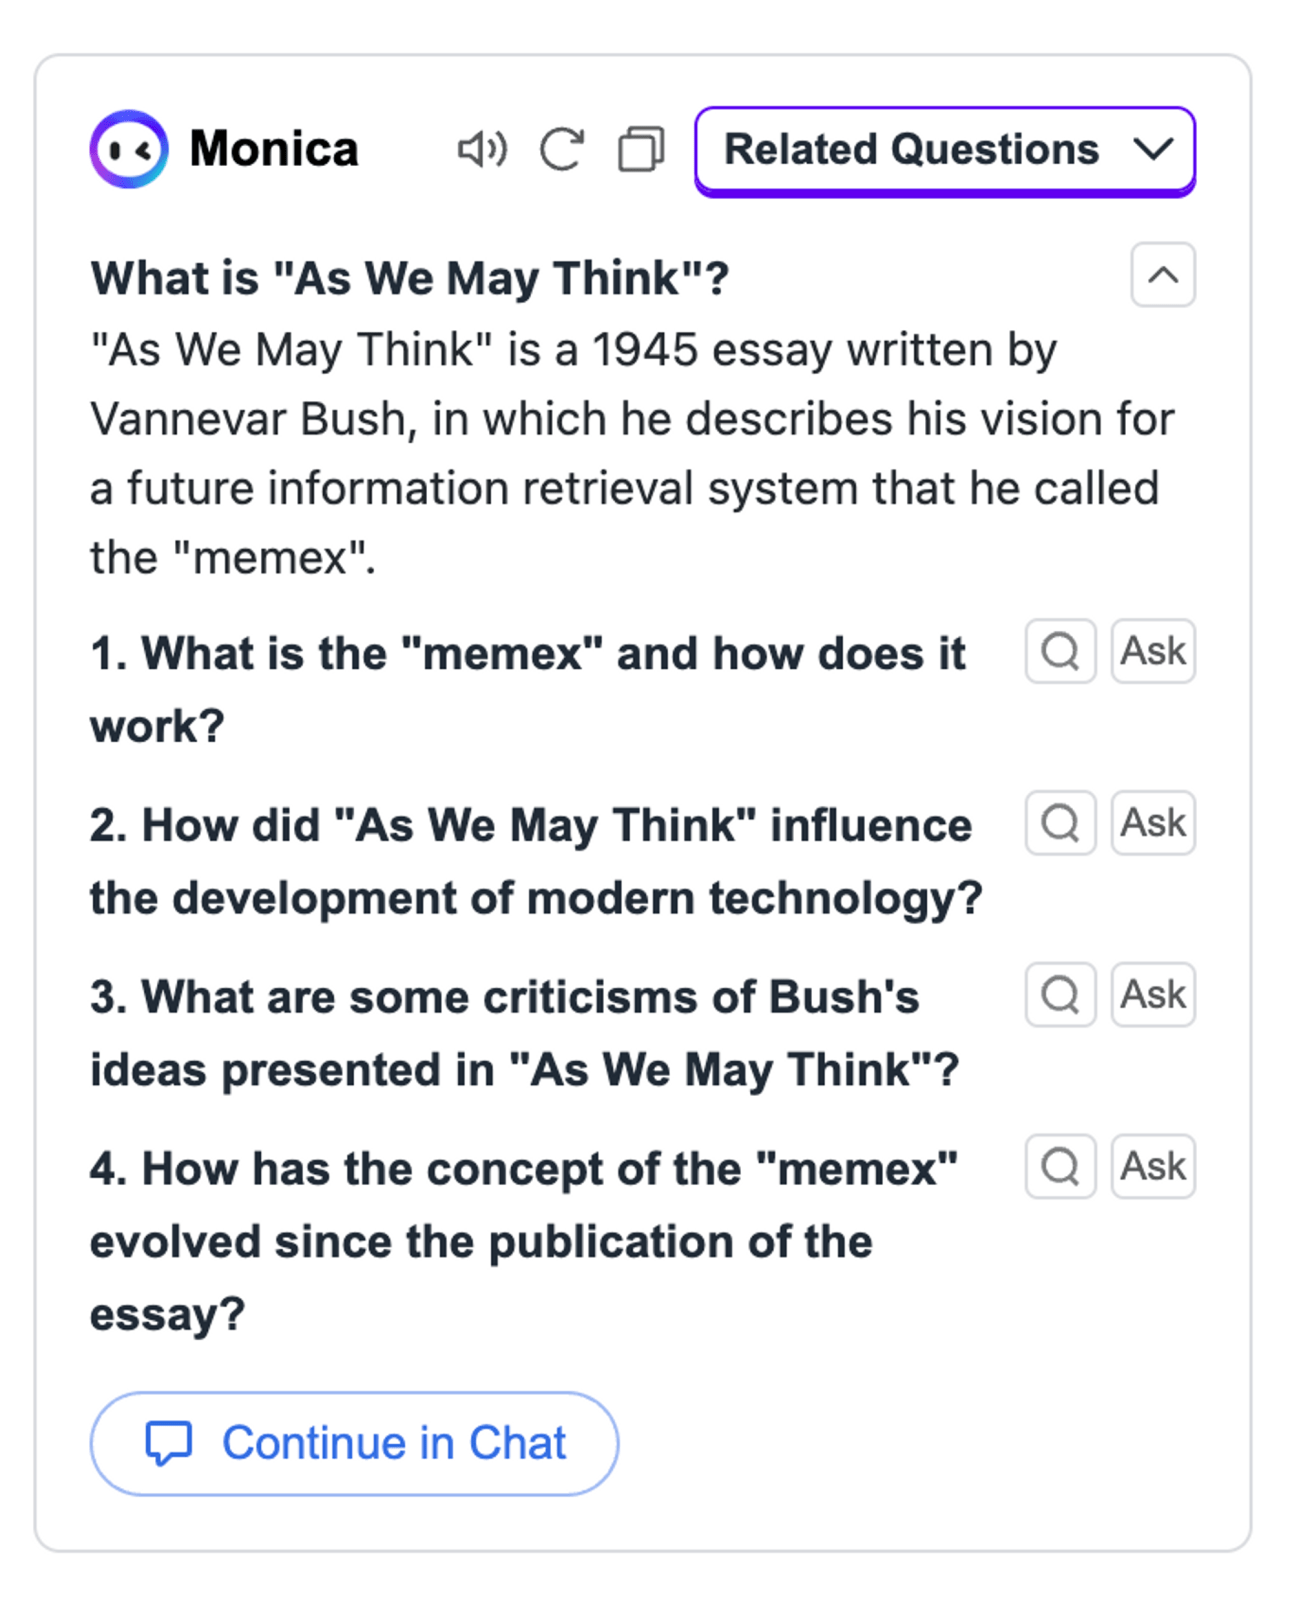Search the web for the memex question
1292x1599 pixels.
tap(1059, 652)
